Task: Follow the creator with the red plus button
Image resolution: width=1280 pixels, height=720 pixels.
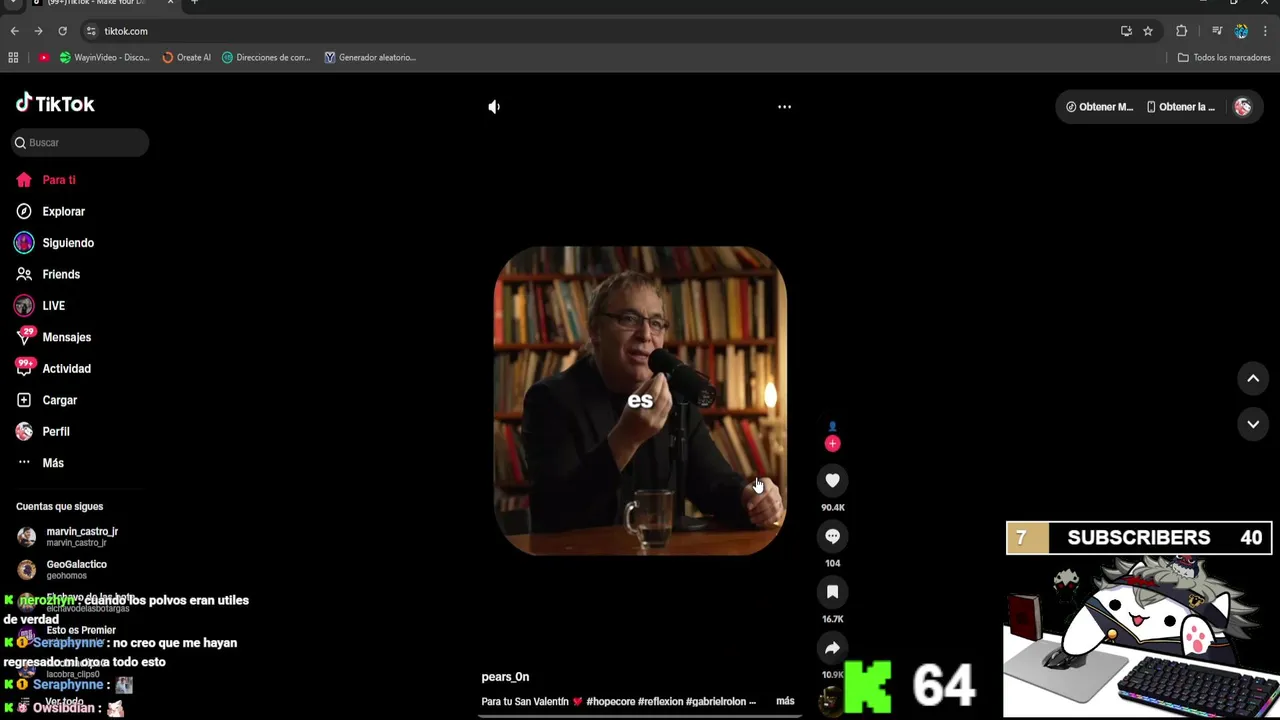Action: [832, 443]
